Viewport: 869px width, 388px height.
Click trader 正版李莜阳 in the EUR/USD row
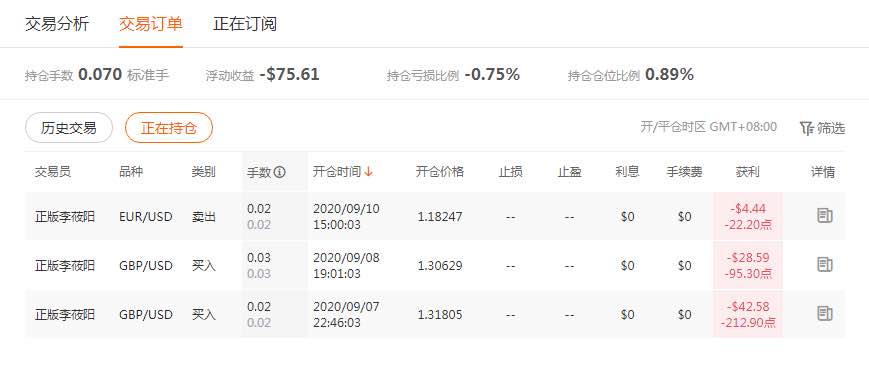(x=65, y=216)
